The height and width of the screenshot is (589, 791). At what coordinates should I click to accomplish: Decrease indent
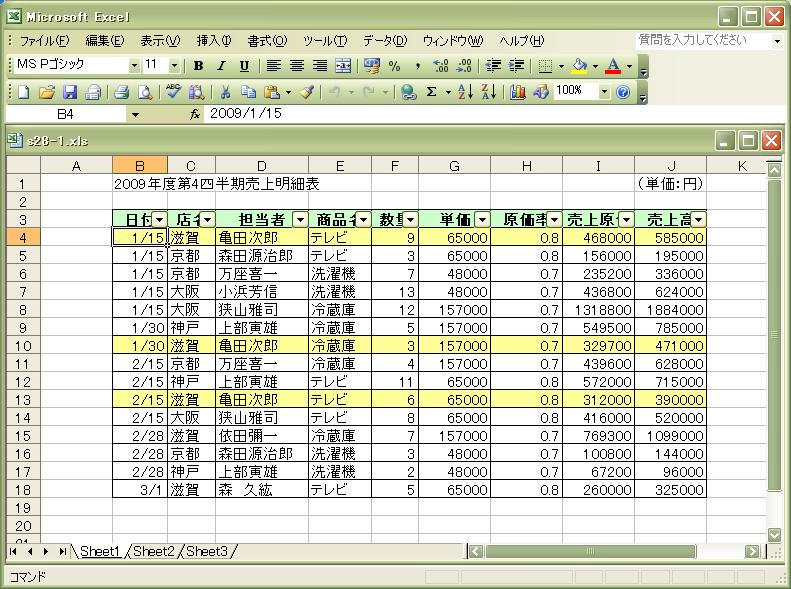tap(493, 66)
